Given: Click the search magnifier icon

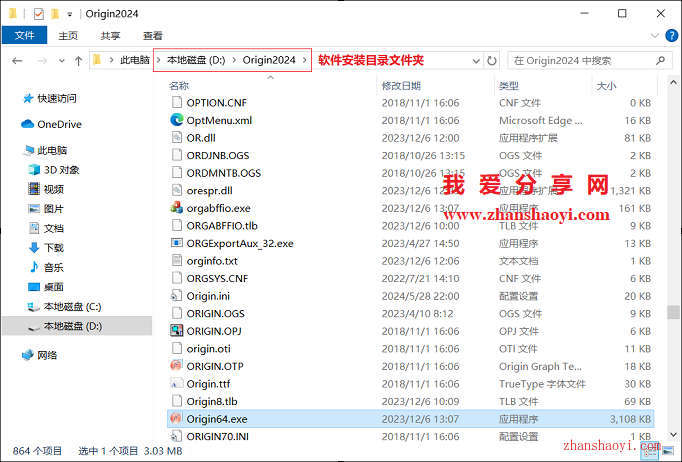Looking at the screenshot, I should point(660,60).
